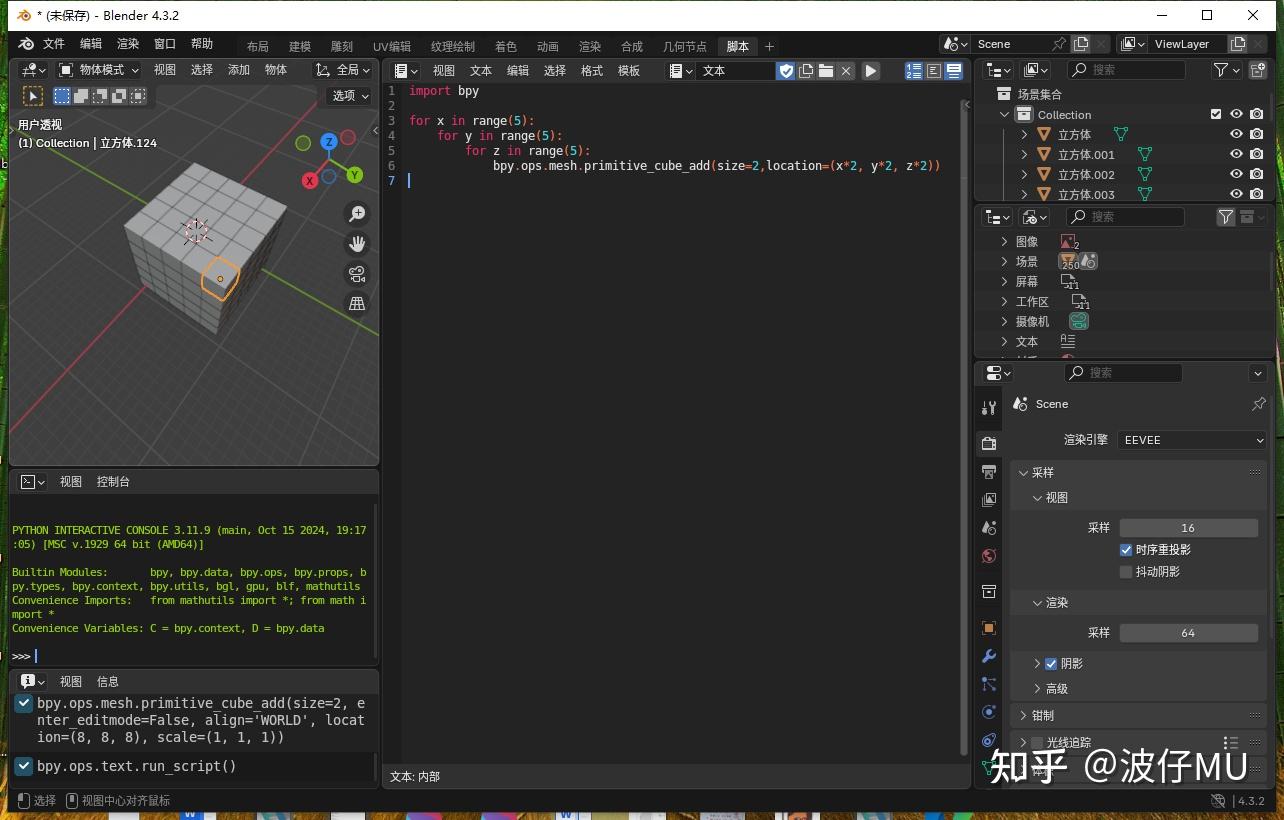Expand 立方体.002 in the outliner

1022,174
